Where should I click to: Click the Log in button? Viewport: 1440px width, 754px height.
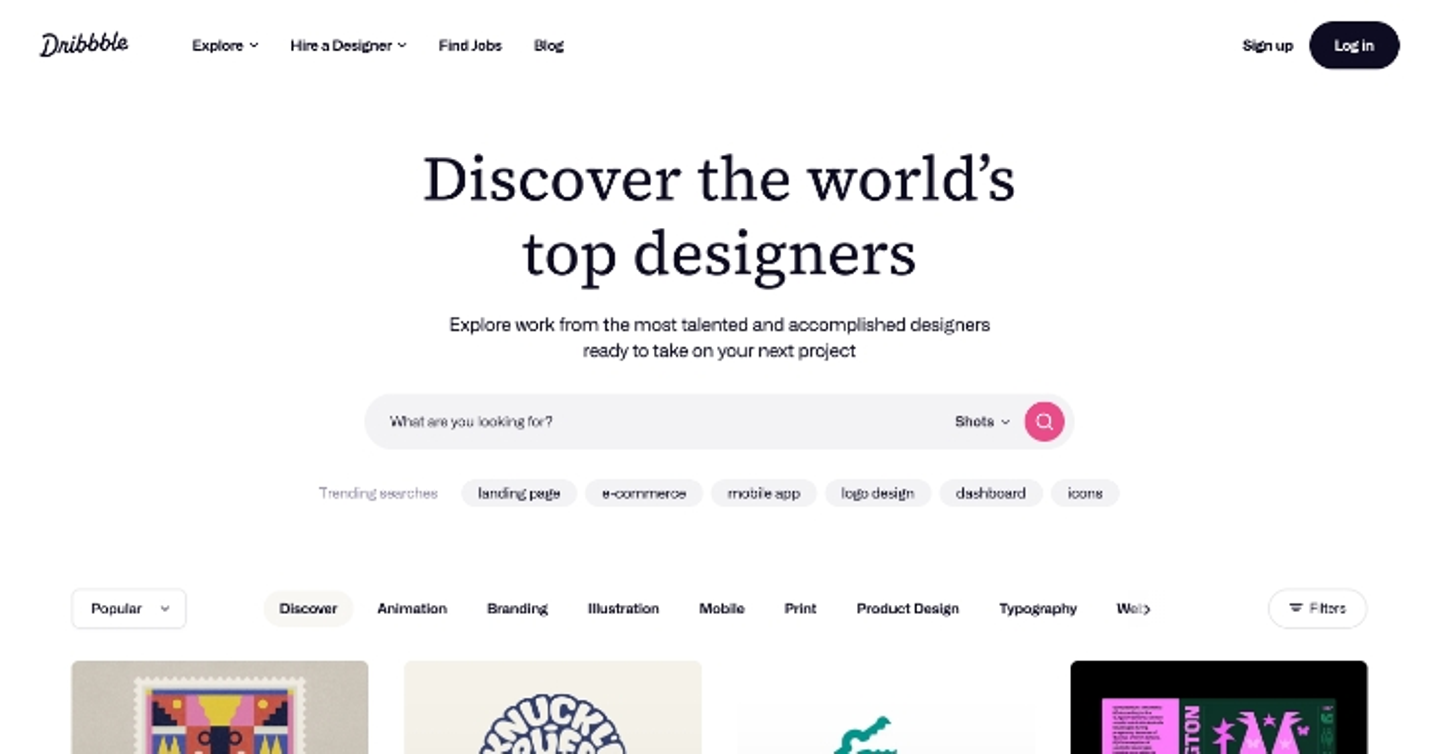point(1354,45)
